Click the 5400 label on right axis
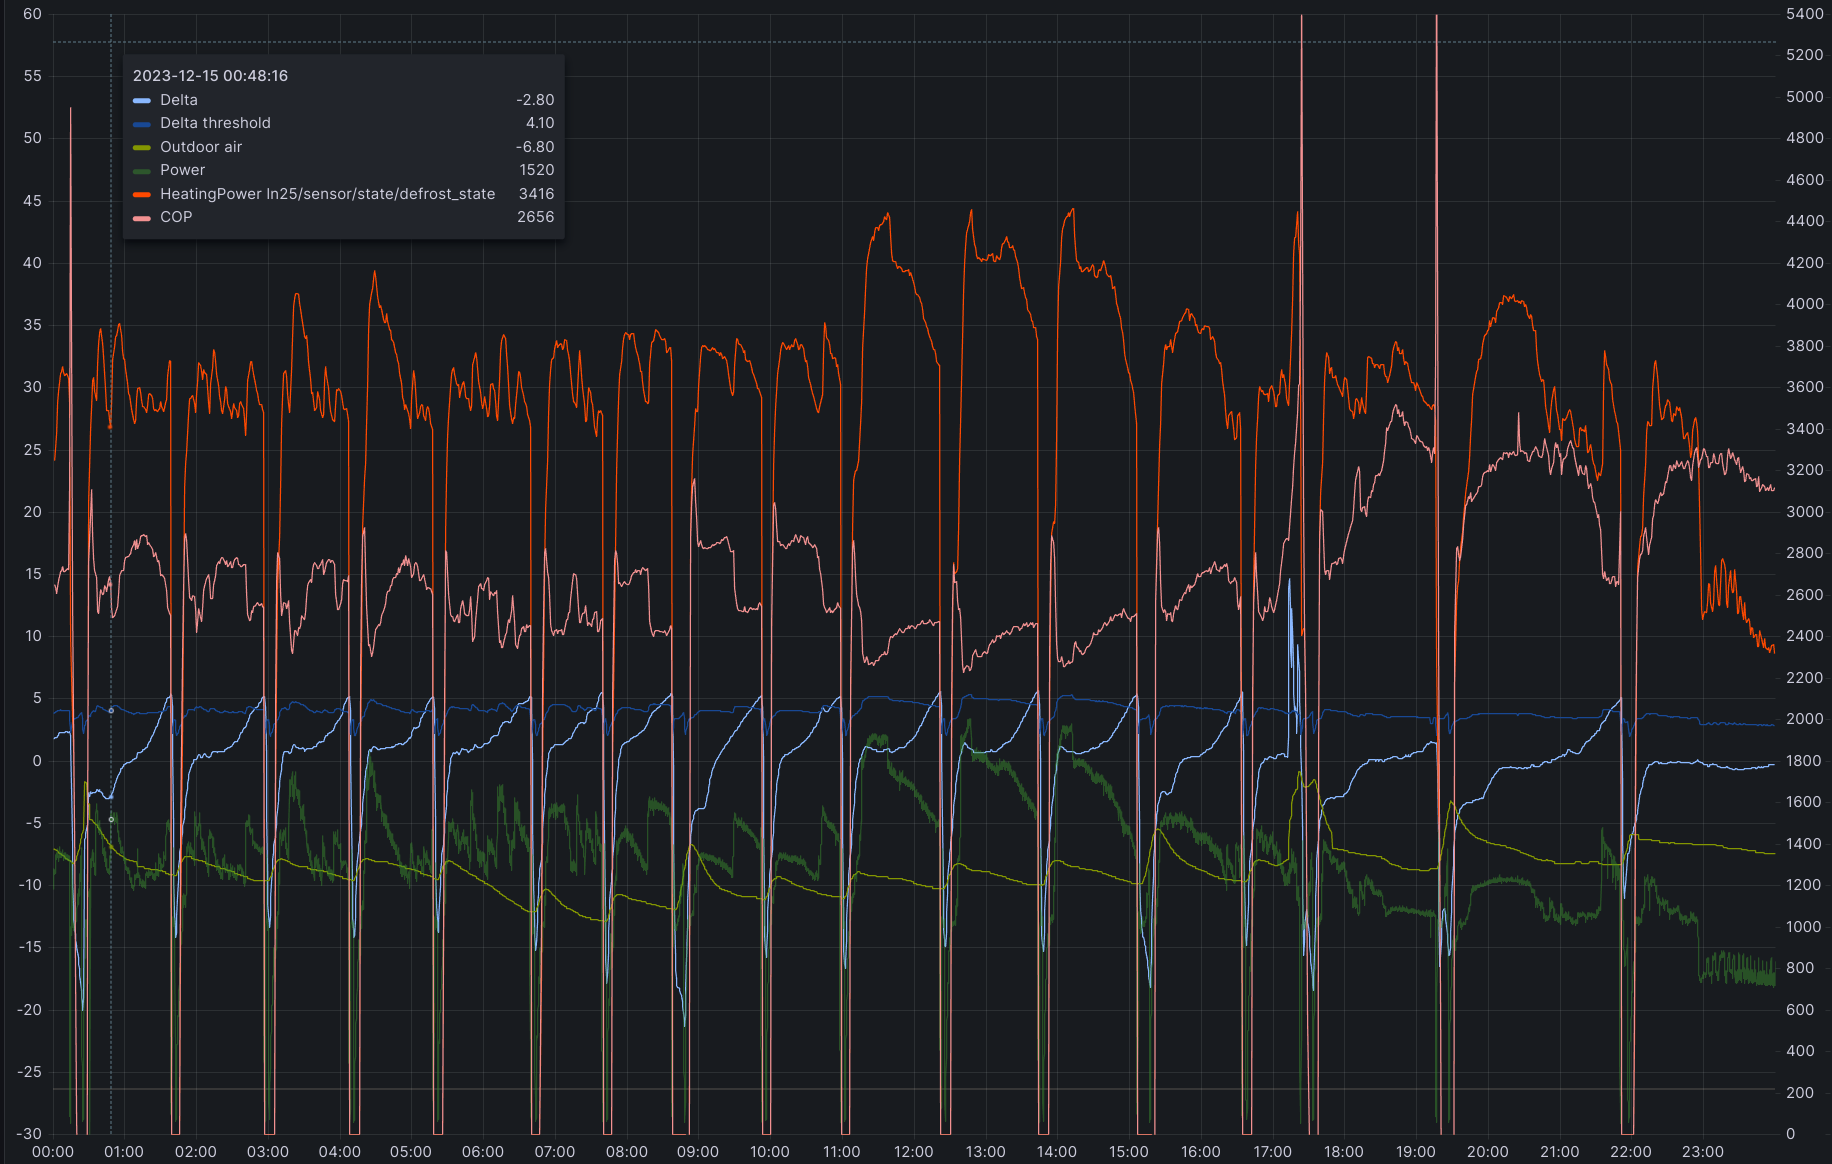 [x=1804, y=14]
